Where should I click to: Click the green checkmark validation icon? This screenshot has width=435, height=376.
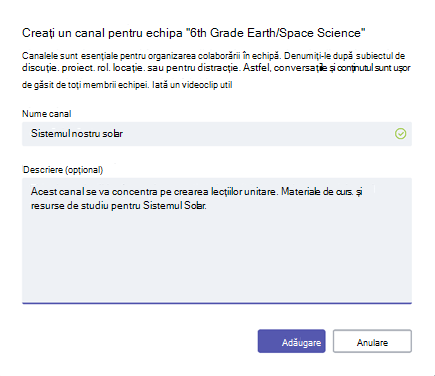tap(400, 134)
